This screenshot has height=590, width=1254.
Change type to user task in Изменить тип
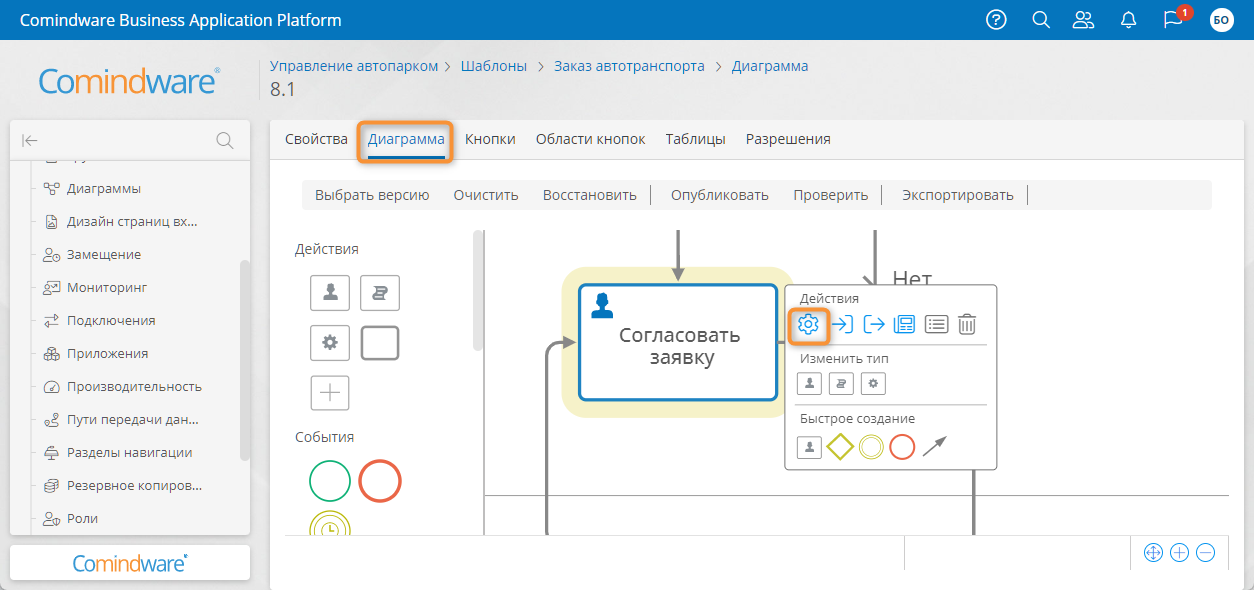[809, 383]
